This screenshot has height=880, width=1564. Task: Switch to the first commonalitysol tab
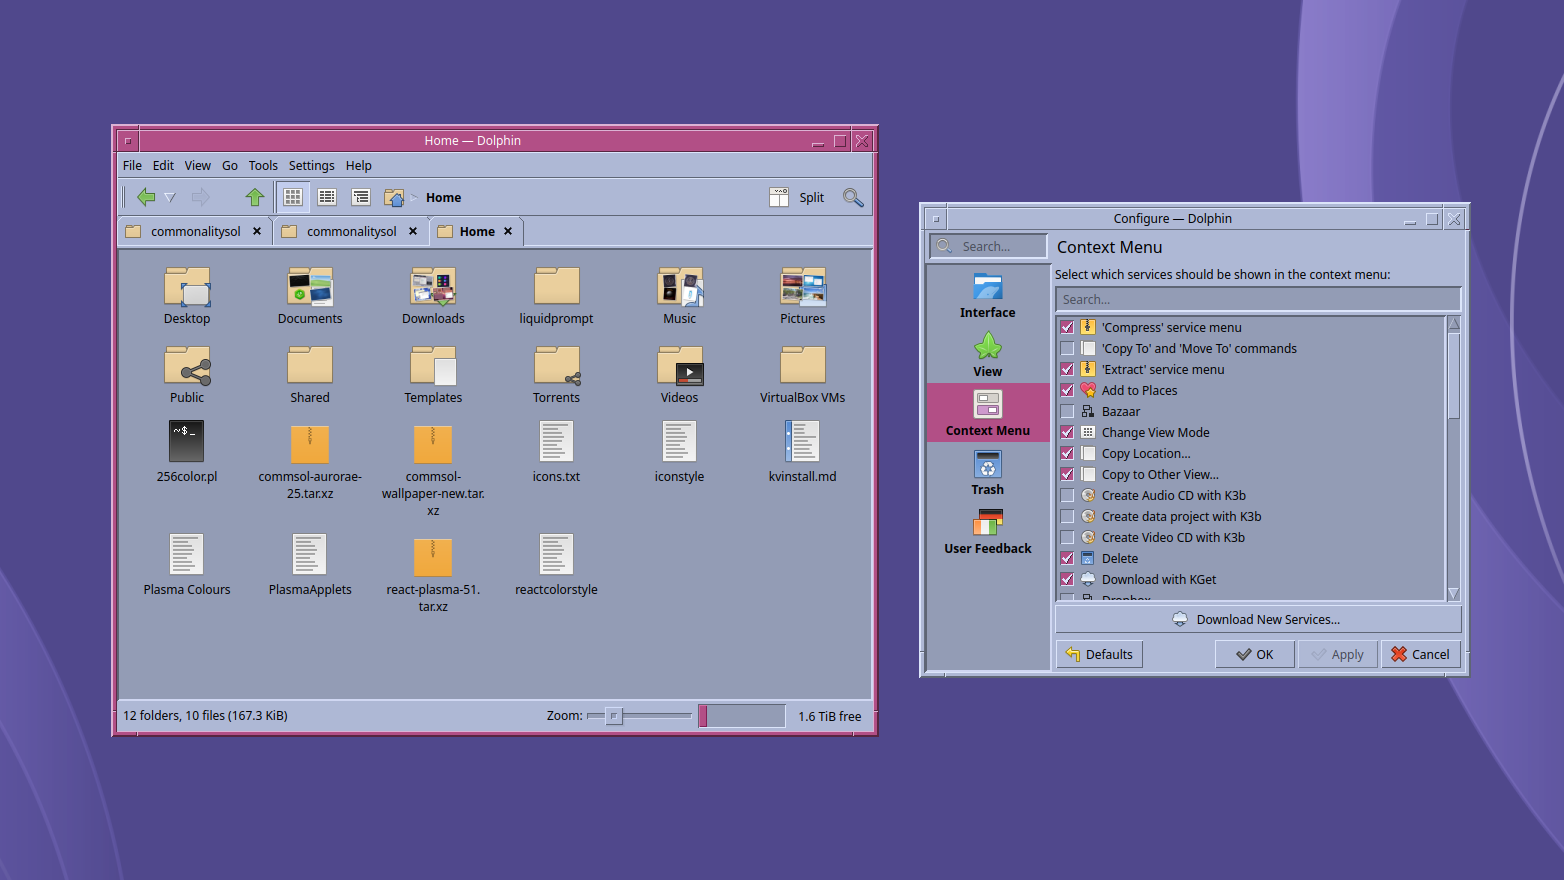[195, 231]
